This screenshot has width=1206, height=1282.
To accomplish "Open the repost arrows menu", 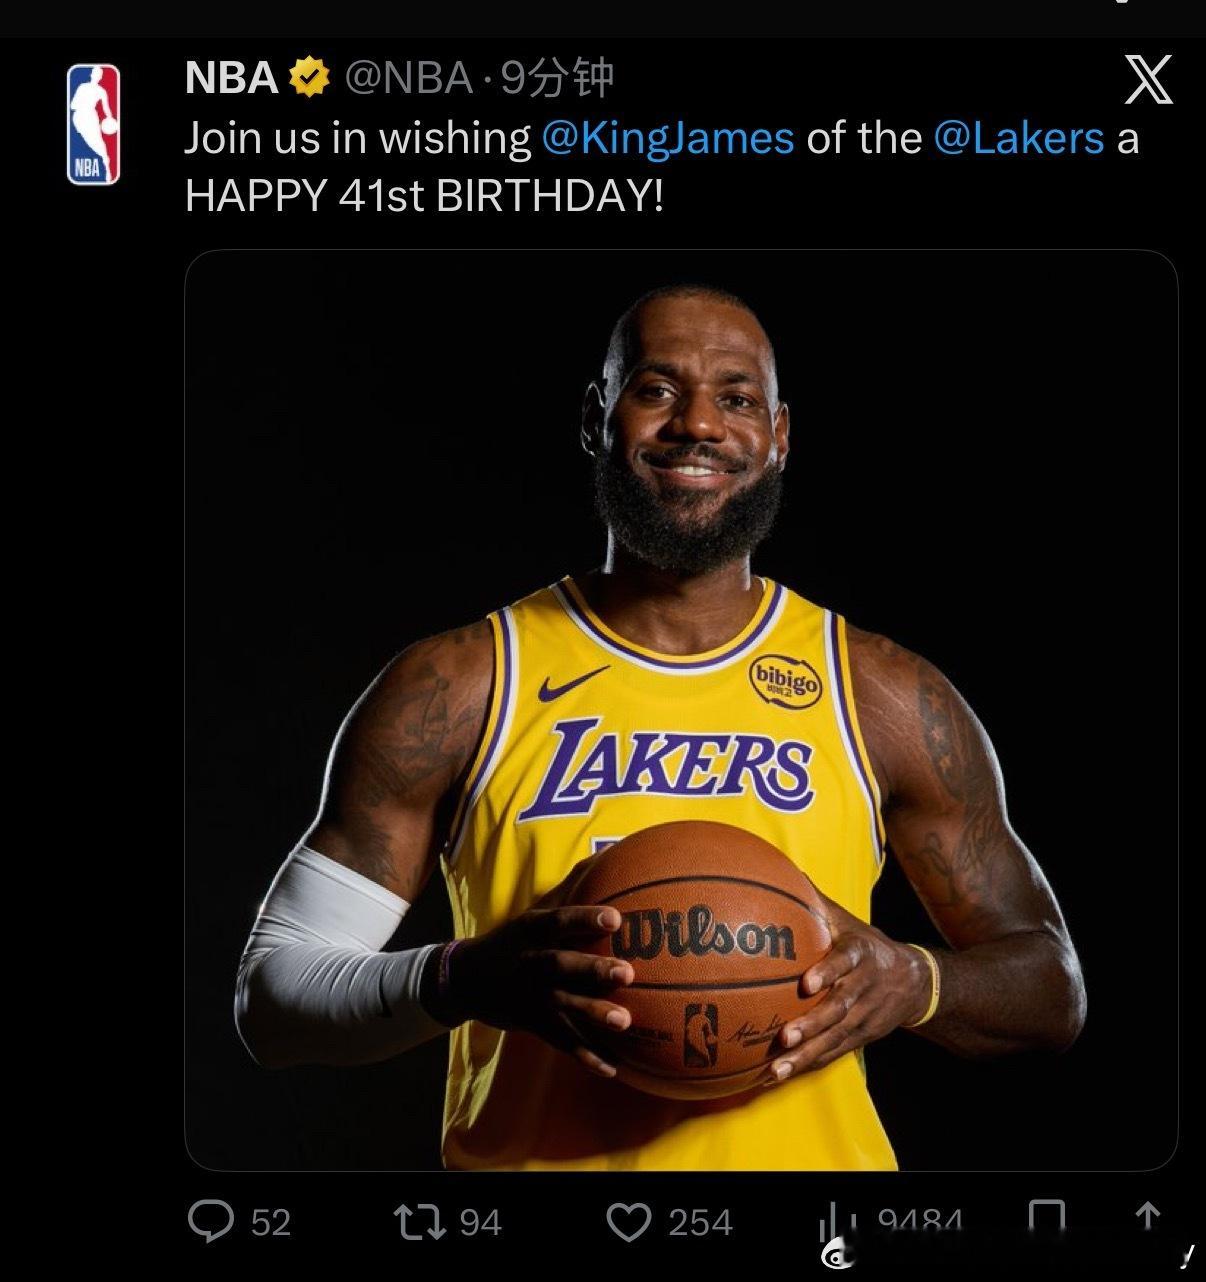I will coord(418,1221).
